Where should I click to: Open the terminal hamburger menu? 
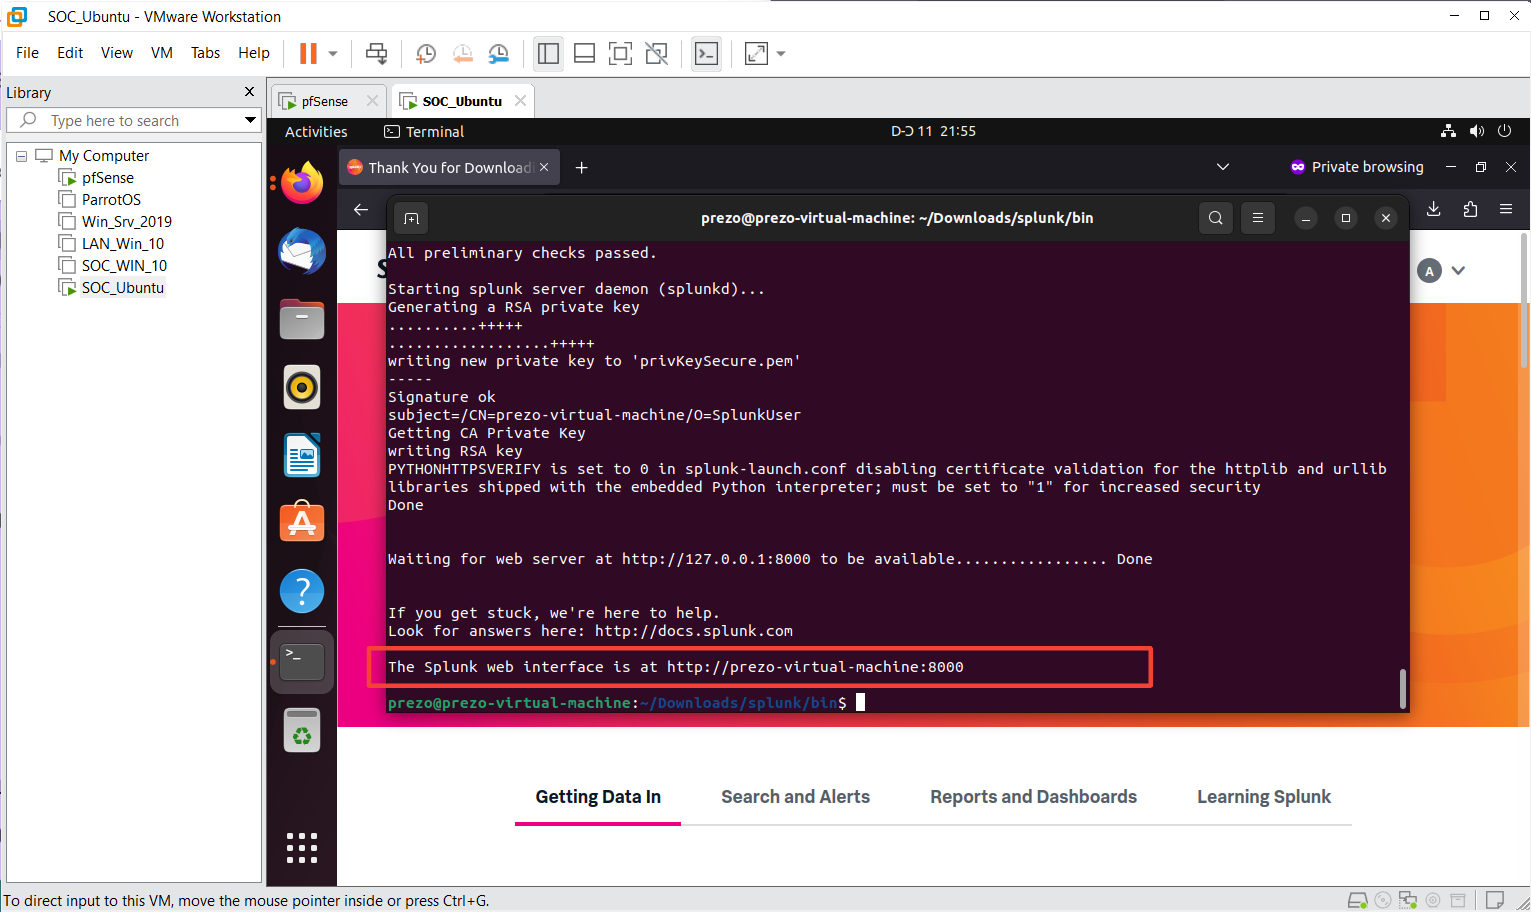tap(1258, 218)
